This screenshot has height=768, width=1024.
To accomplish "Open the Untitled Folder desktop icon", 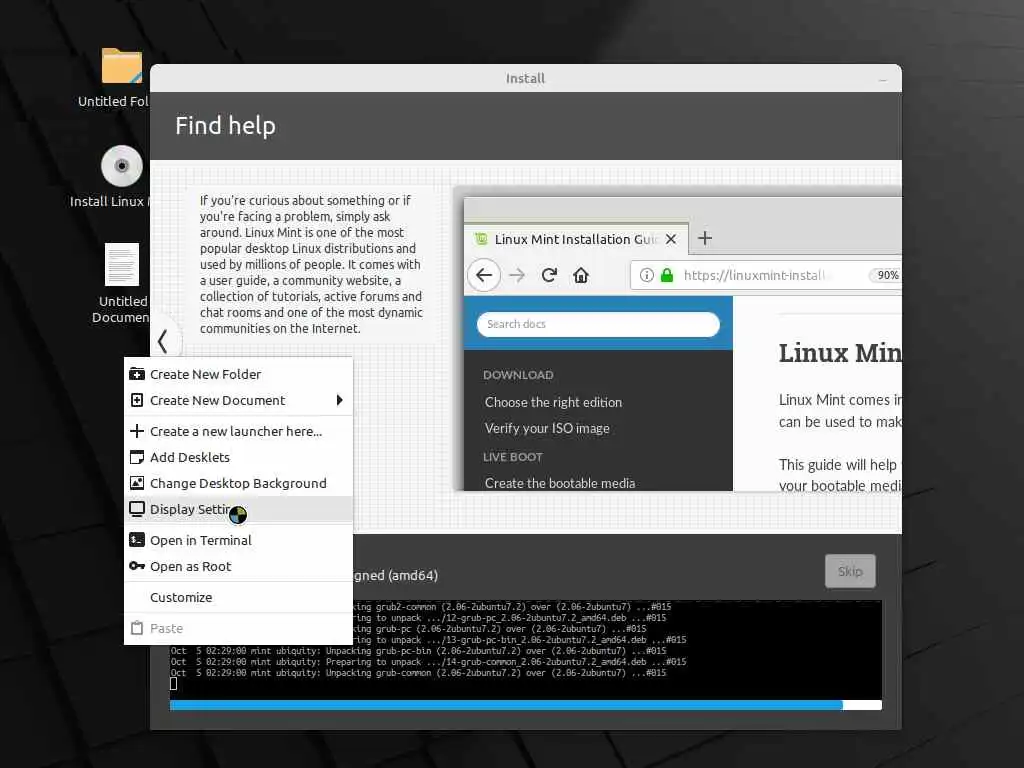I will click(121, 67).
